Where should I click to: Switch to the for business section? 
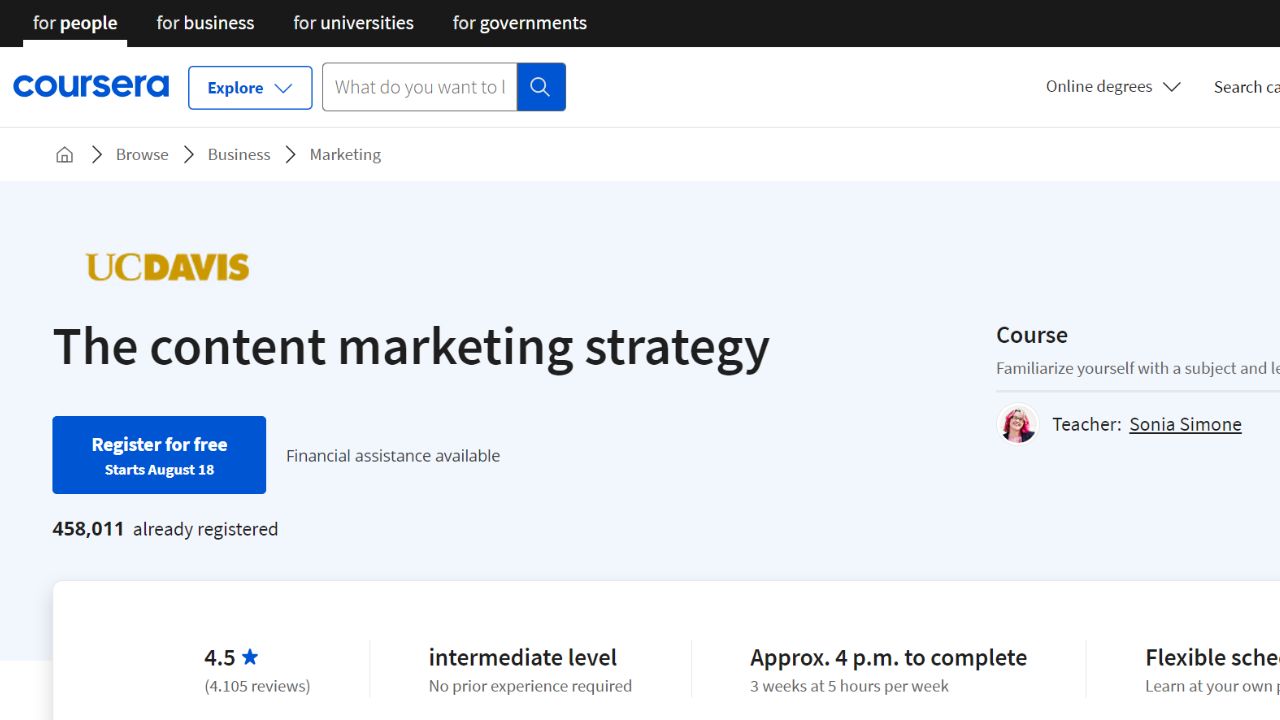click(x=204, y=22)
